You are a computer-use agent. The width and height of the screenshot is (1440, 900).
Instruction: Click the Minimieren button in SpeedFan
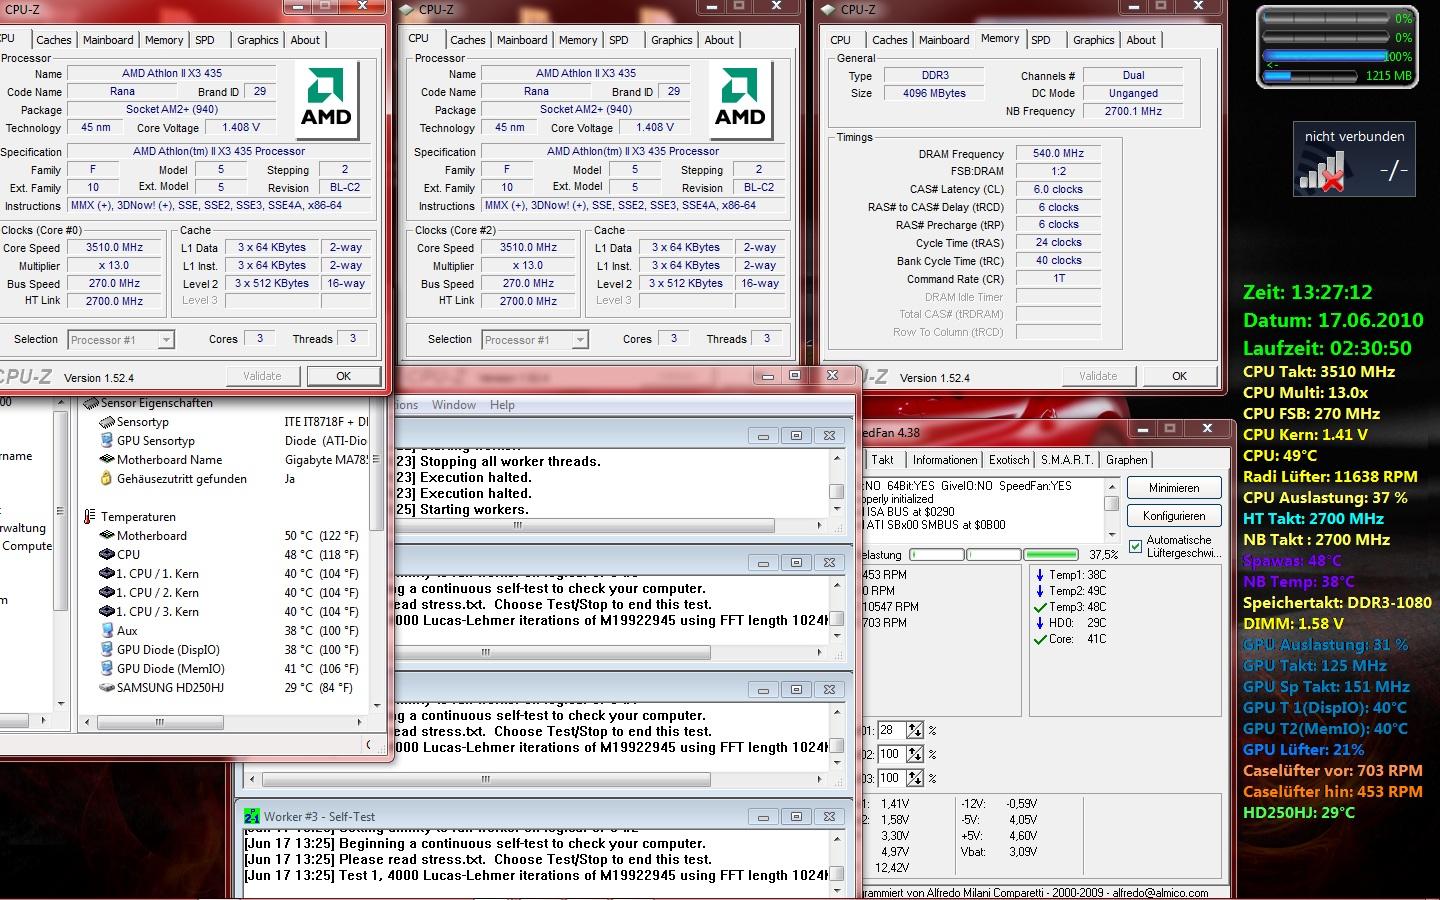[1174, 488]
